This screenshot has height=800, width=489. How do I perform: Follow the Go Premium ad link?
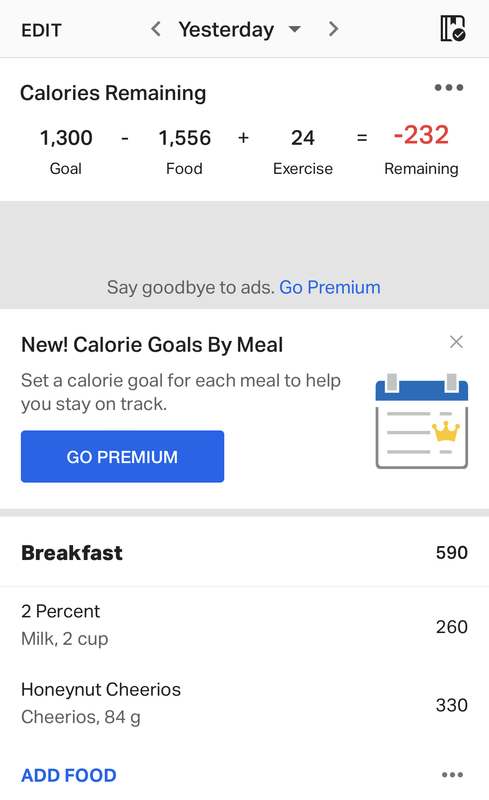(330, 287)
